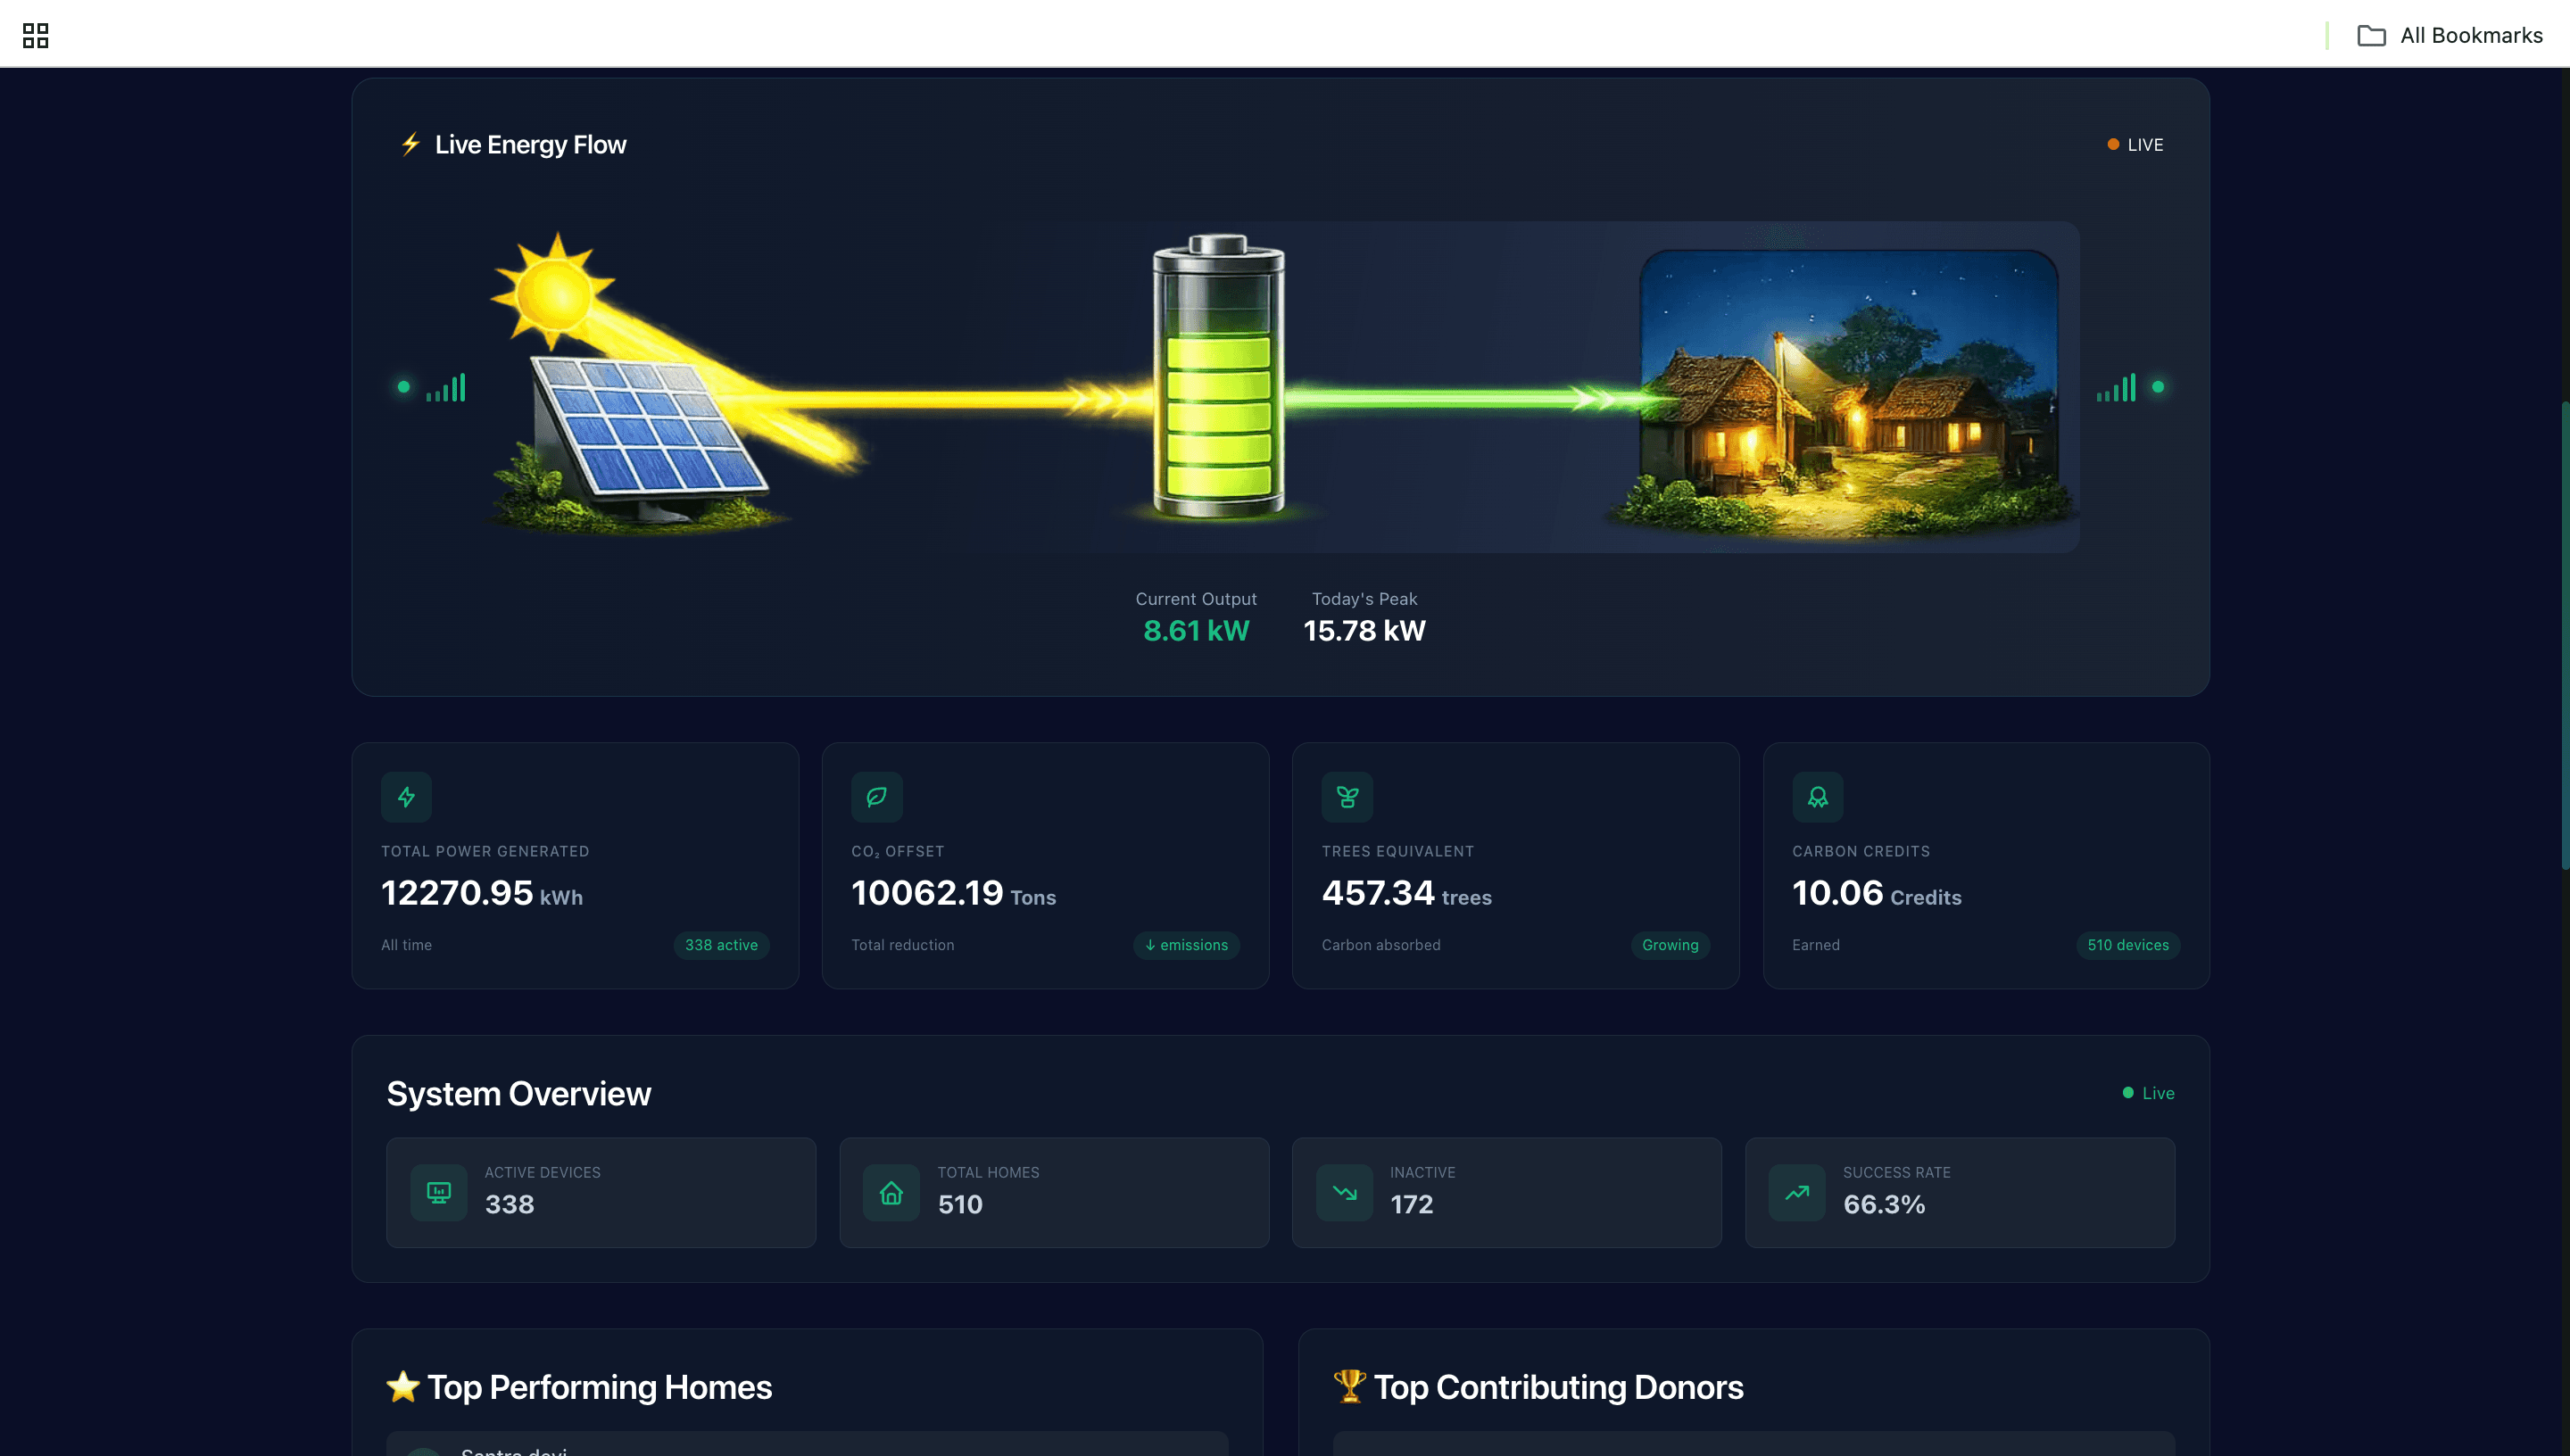Click the Top Performing Homes heading

click(x=599, y=1387)
